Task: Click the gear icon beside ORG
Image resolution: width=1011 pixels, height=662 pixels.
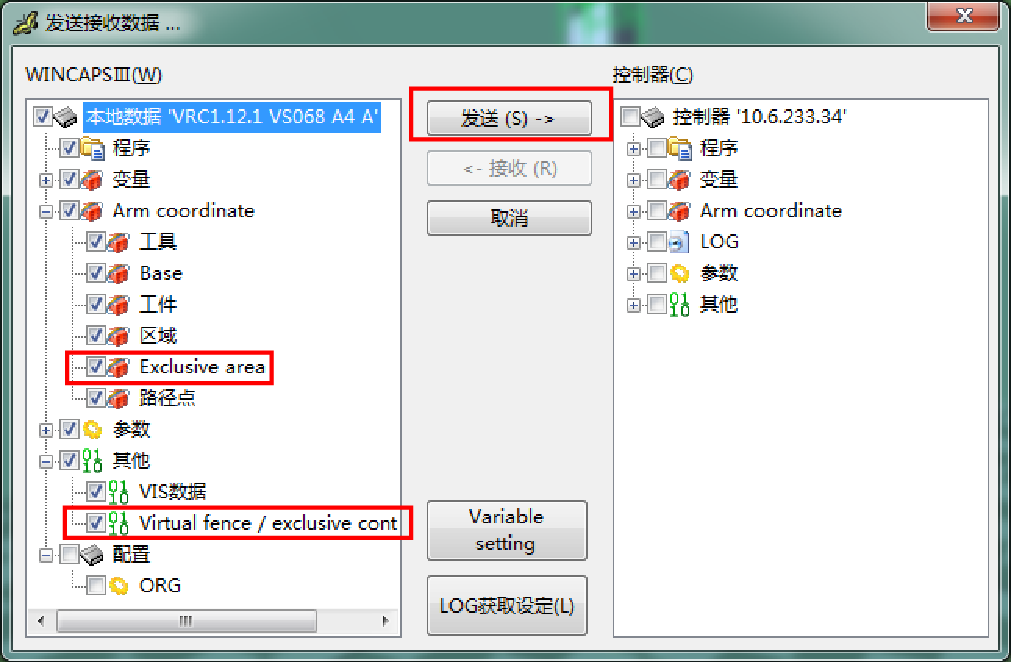Action: 119,585
